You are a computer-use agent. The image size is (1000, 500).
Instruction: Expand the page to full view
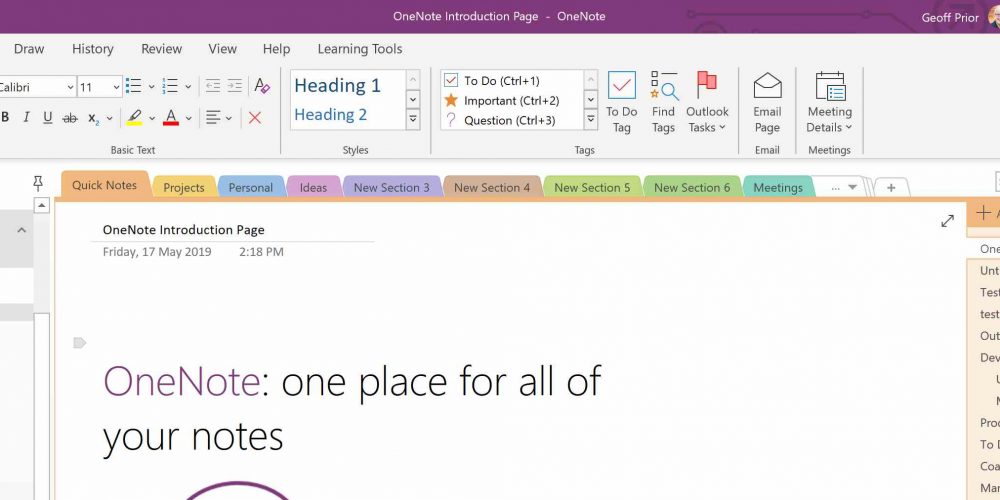coord(948,221)
